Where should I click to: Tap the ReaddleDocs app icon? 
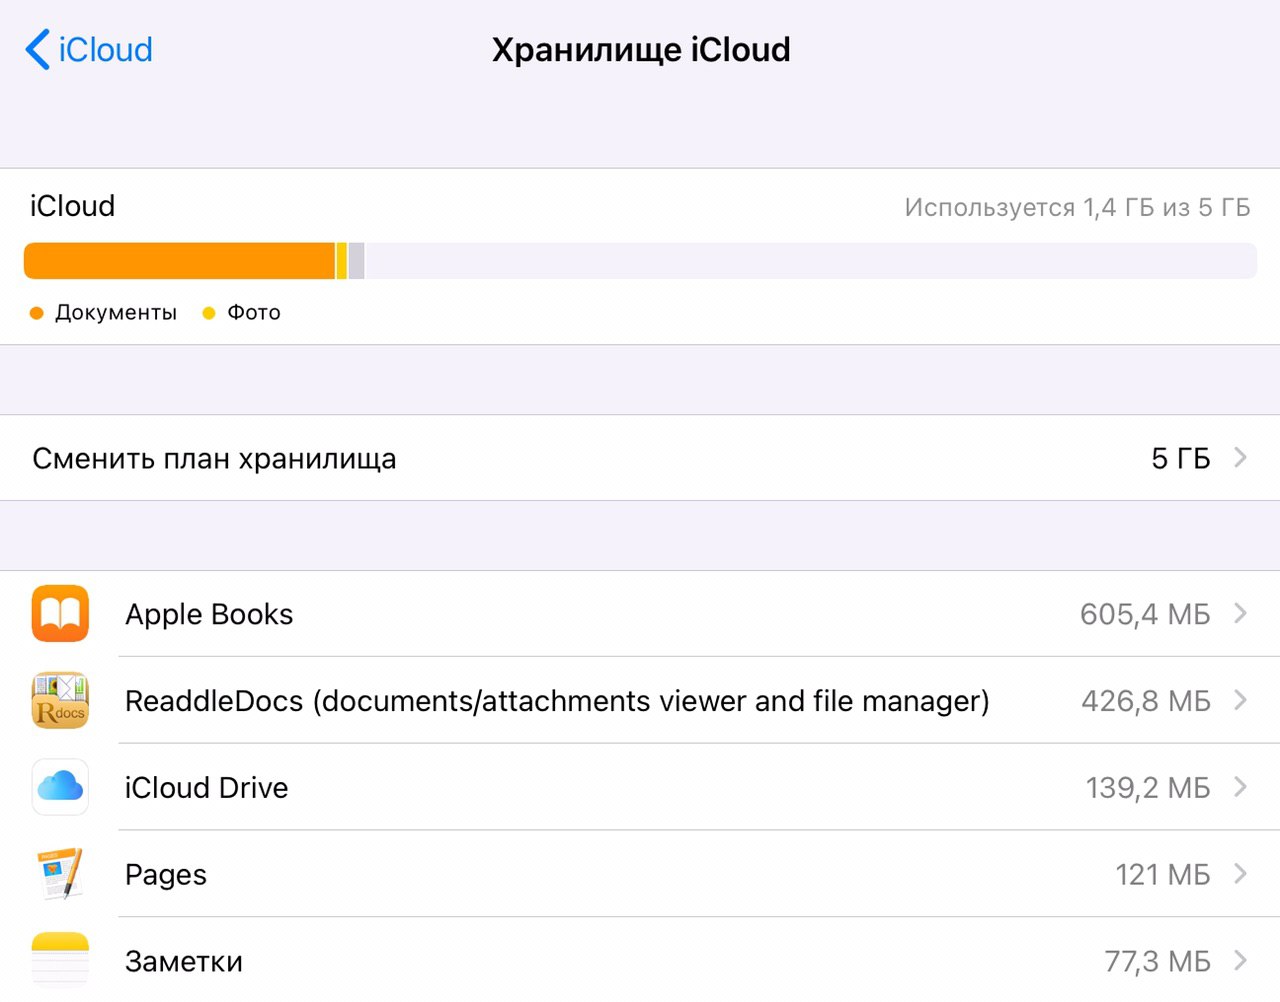pos(60,700)
